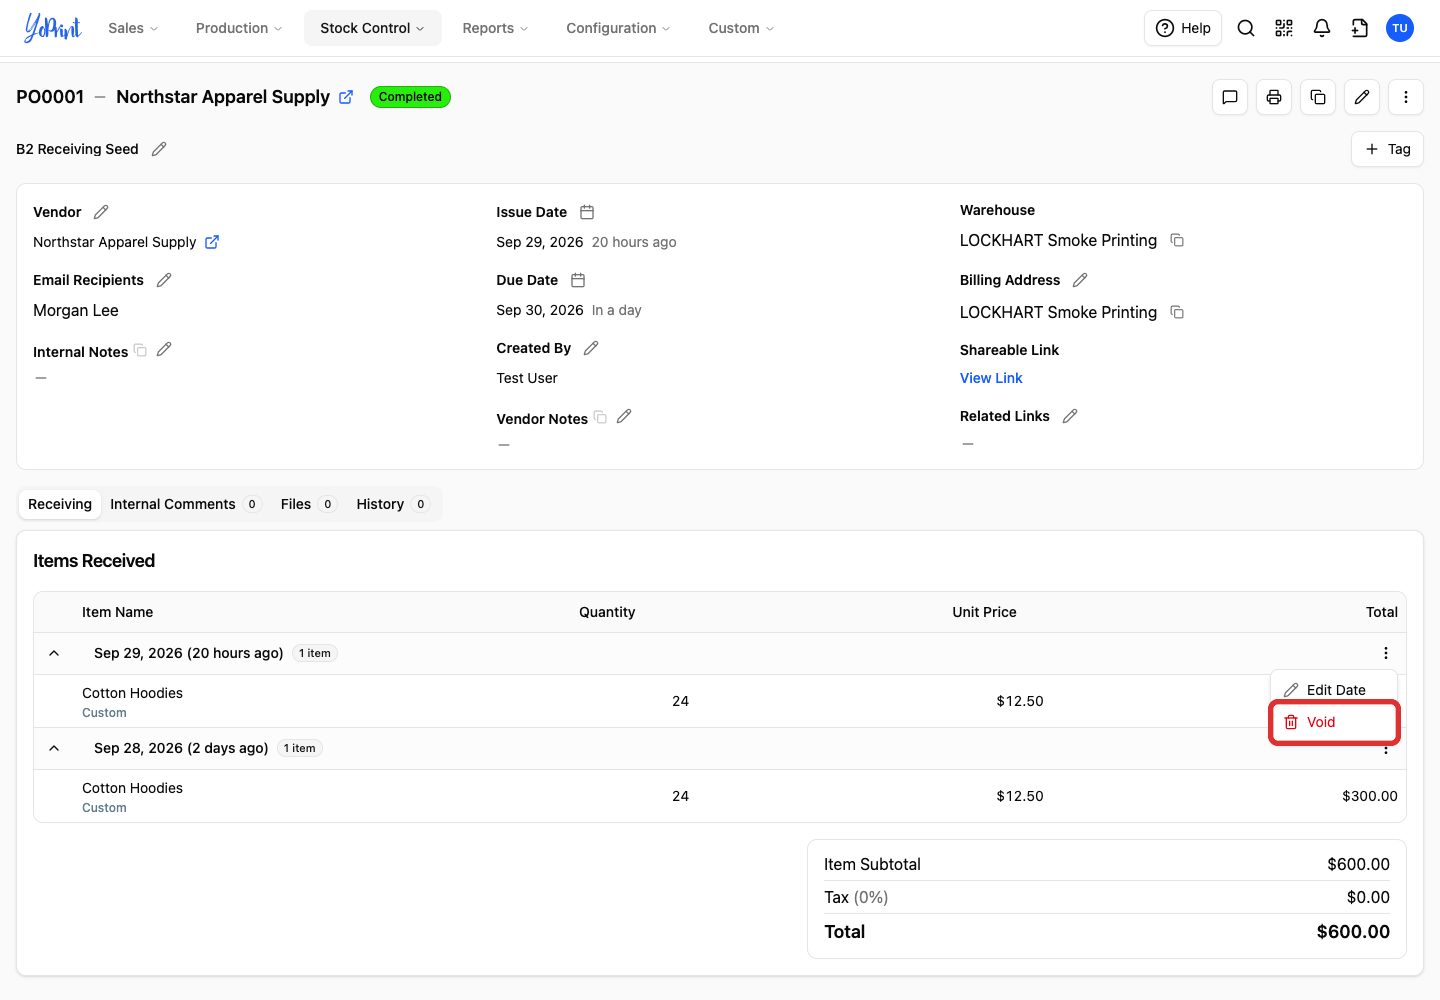Collapse the Sep 28, 2026 receiving group

point(54,748)
